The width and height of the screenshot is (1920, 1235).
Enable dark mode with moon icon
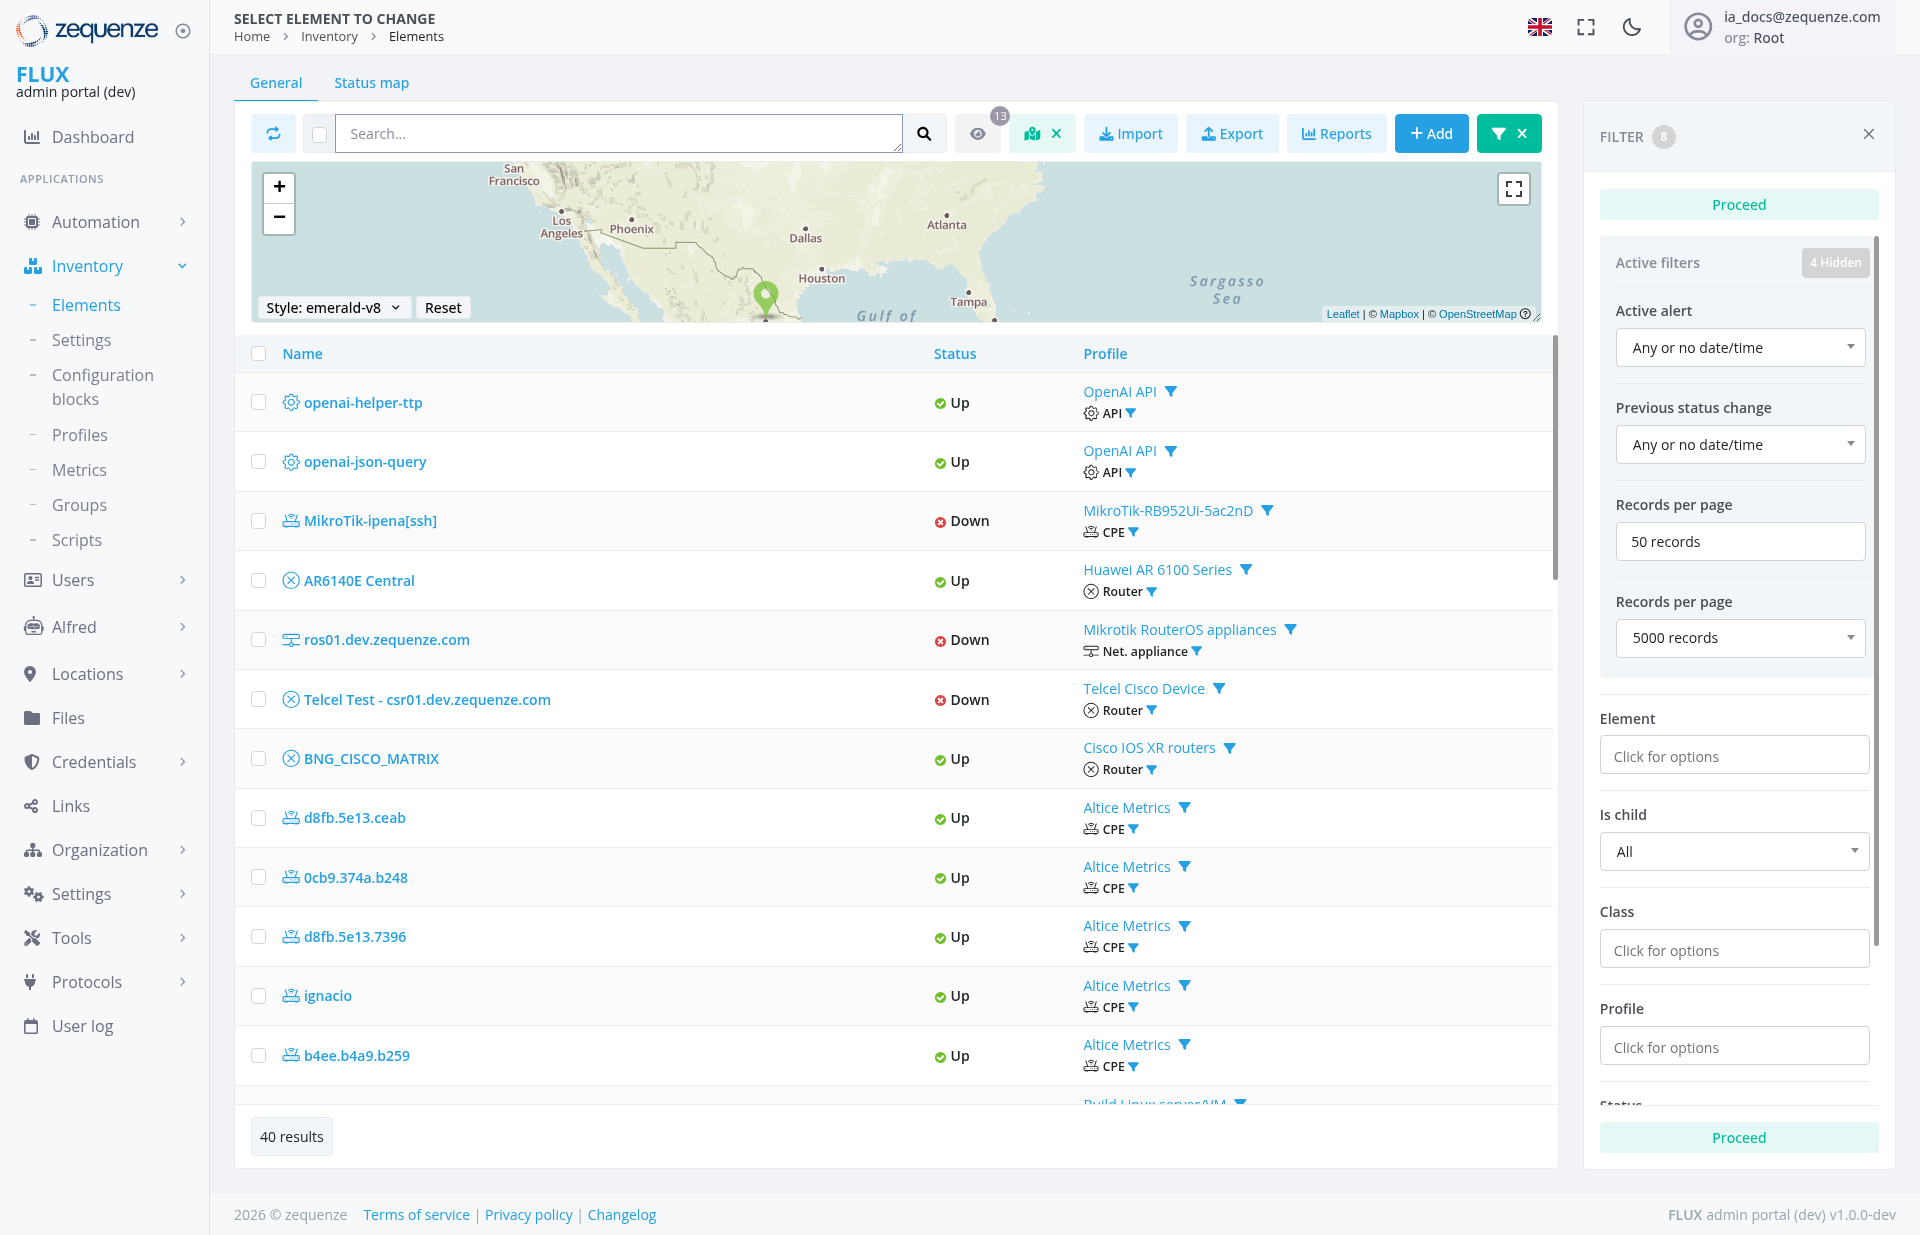[1632, 27]
